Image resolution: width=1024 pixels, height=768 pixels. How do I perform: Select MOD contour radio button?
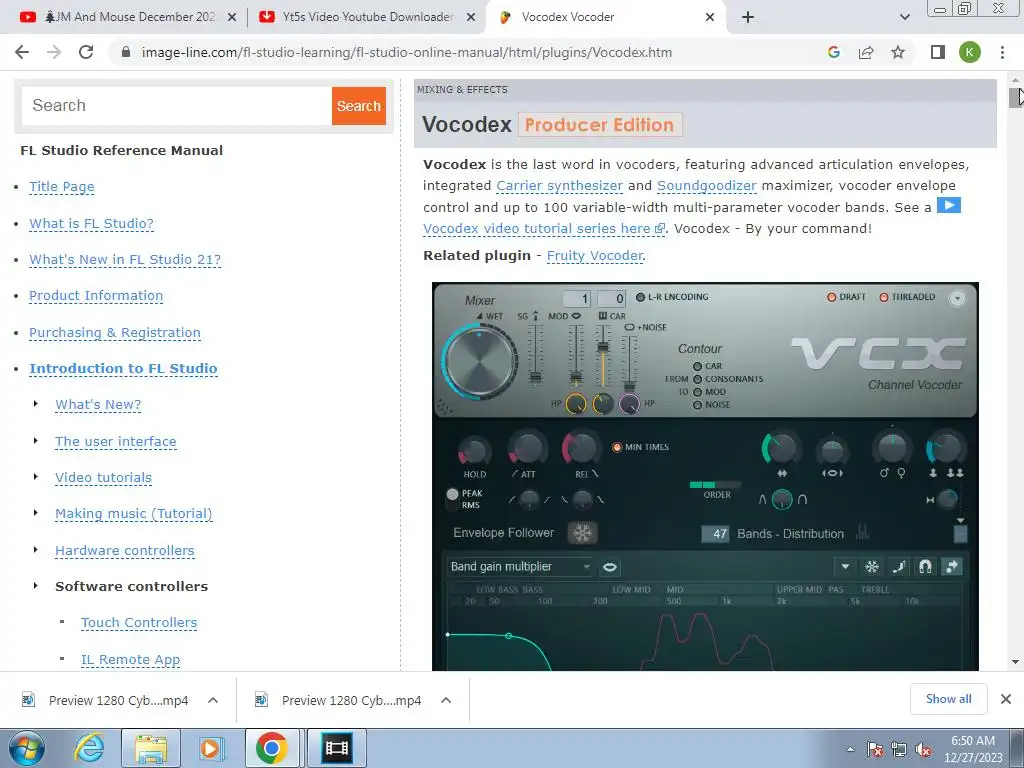coord(697,392)
